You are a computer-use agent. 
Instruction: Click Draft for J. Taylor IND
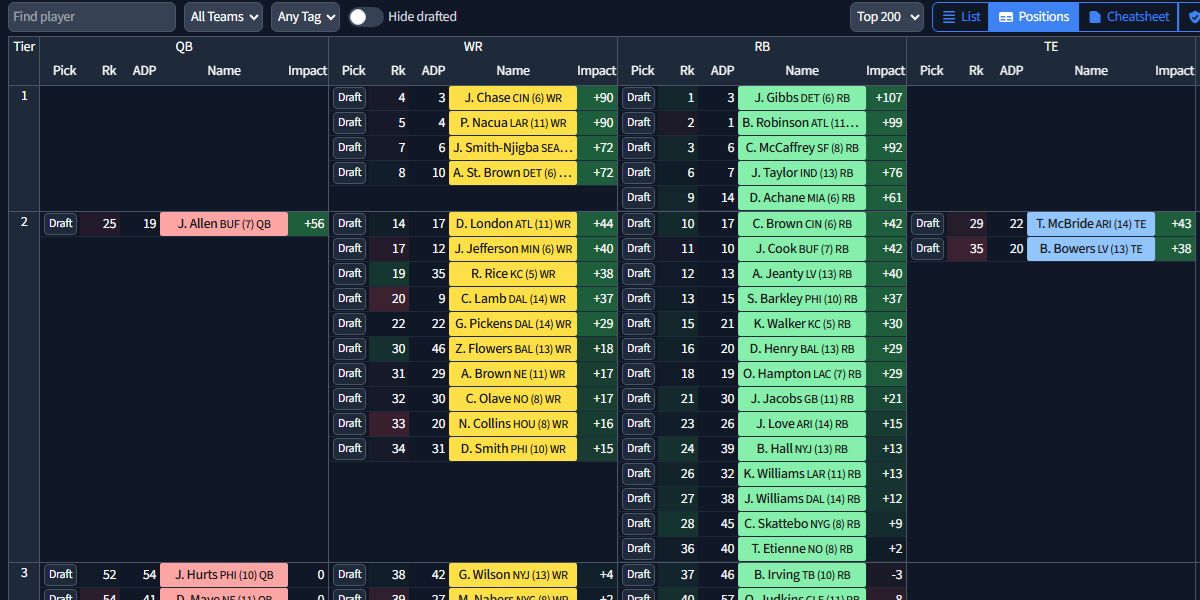(639, 173)
